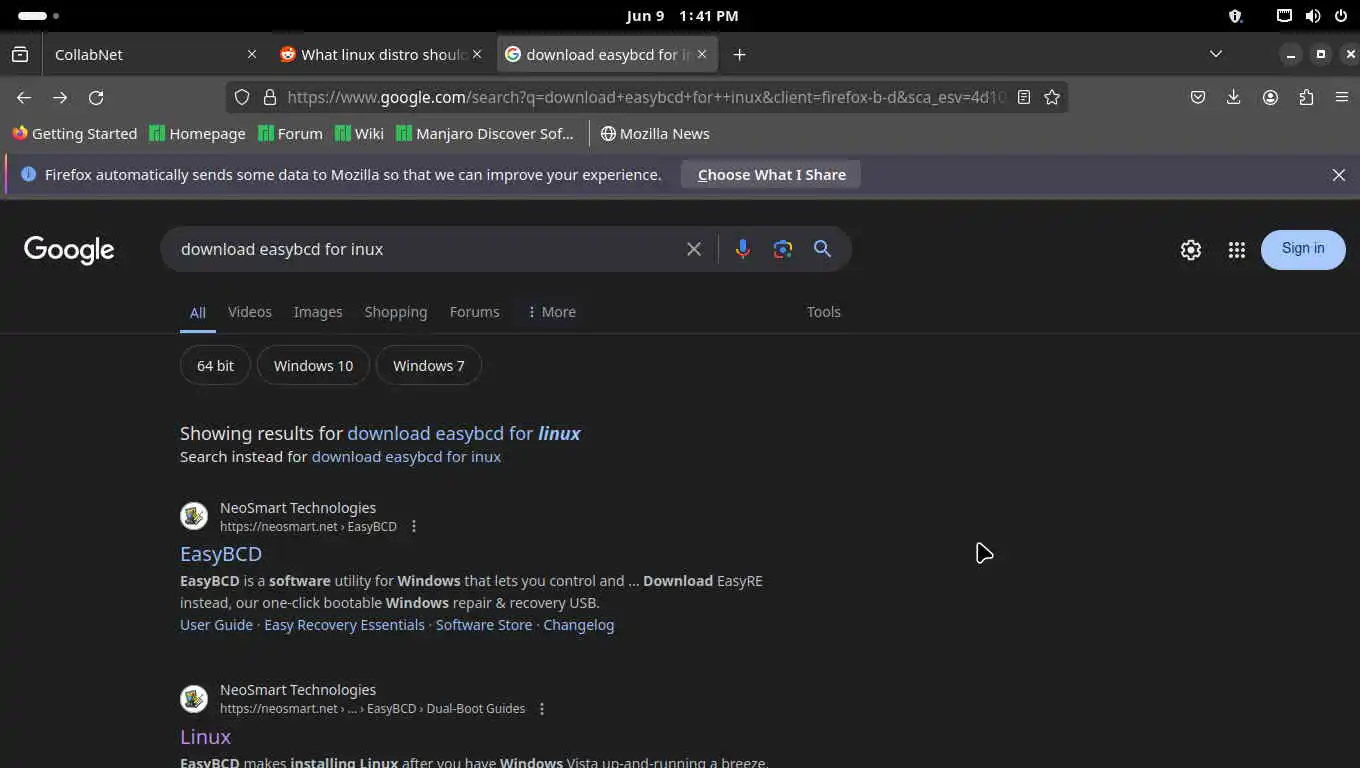Open options for Dual-Boot Guides result
Screen dimensions: 1360x768
click(542, 708)
